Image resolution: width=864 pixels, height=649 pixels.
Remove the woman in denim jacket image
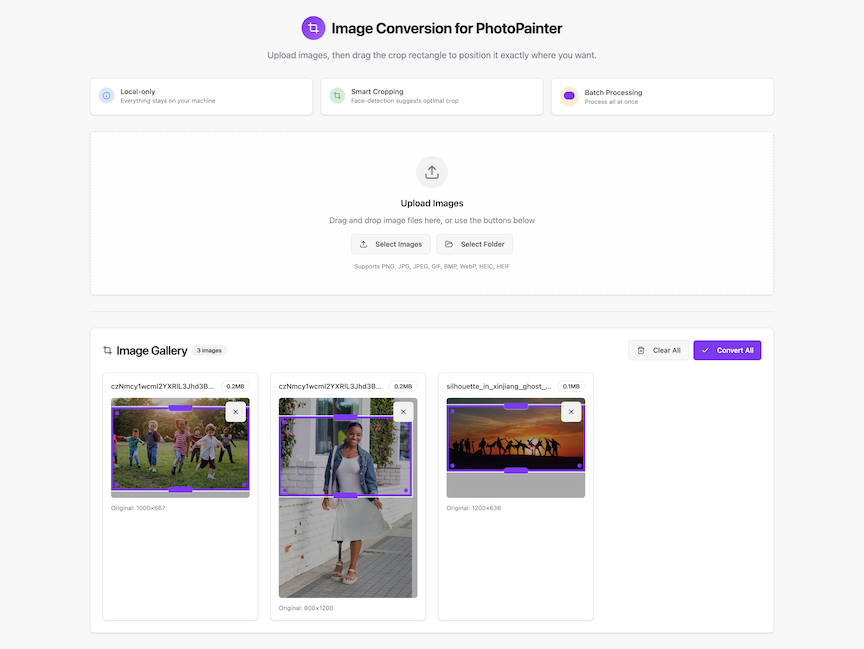pos(403,412)
